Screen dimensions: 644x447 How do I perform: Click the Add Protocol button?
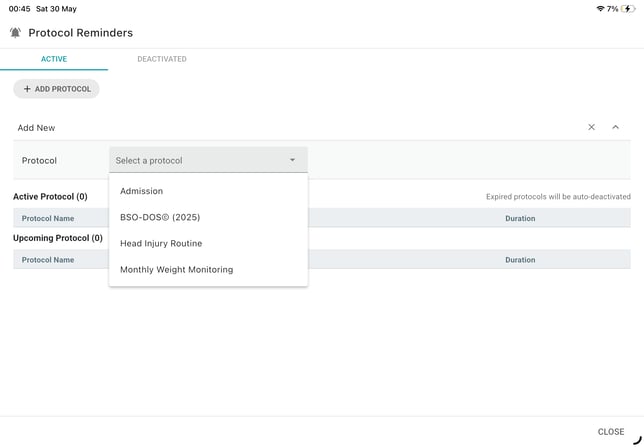pos(56,89)
